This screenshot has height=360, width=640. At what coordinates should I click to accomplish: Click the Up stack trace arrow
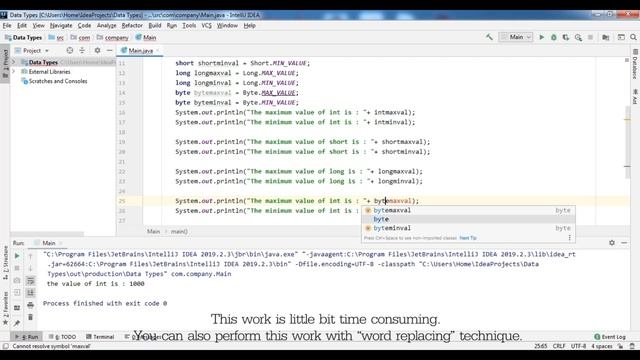pos(30,256)
